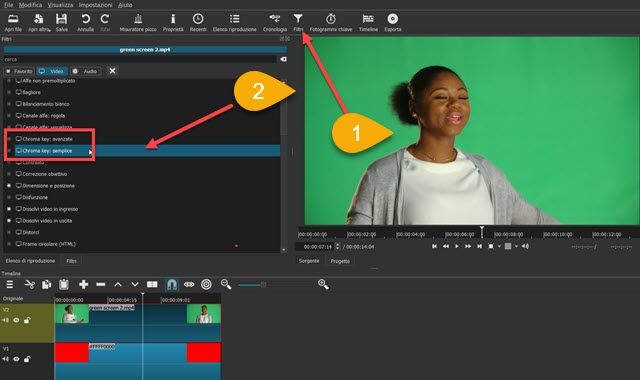Undo the last action with Annulla
640x380 pixels.
pos(85,22)
